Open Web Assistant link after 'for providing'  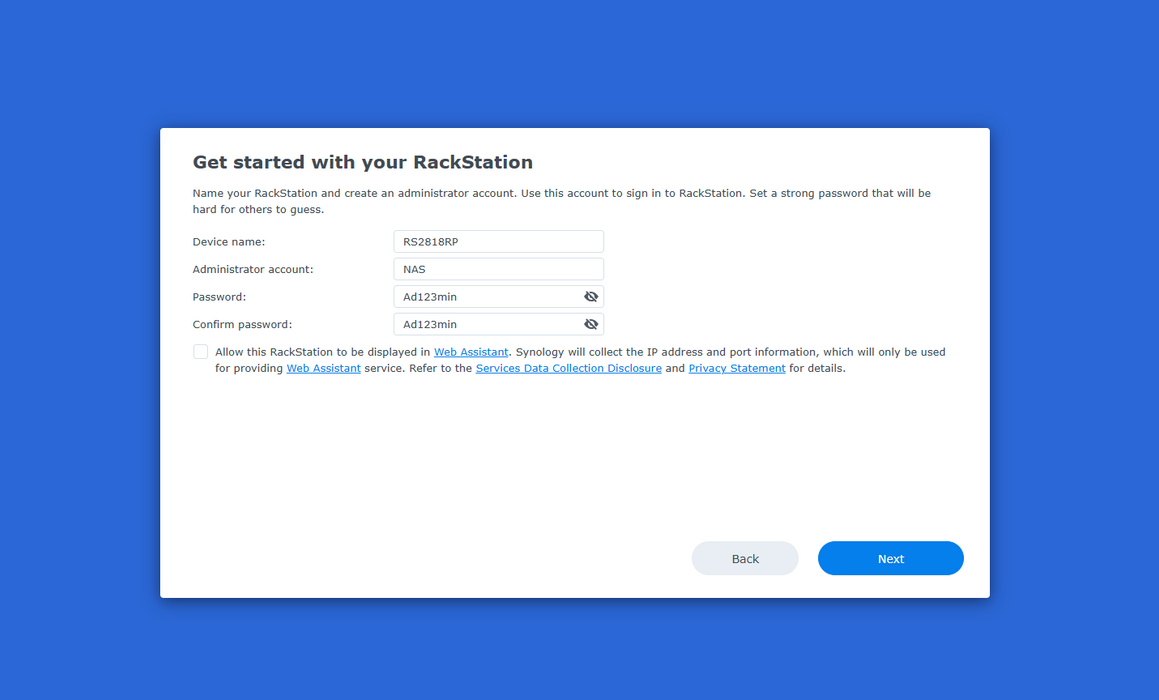tap(324, 368)
